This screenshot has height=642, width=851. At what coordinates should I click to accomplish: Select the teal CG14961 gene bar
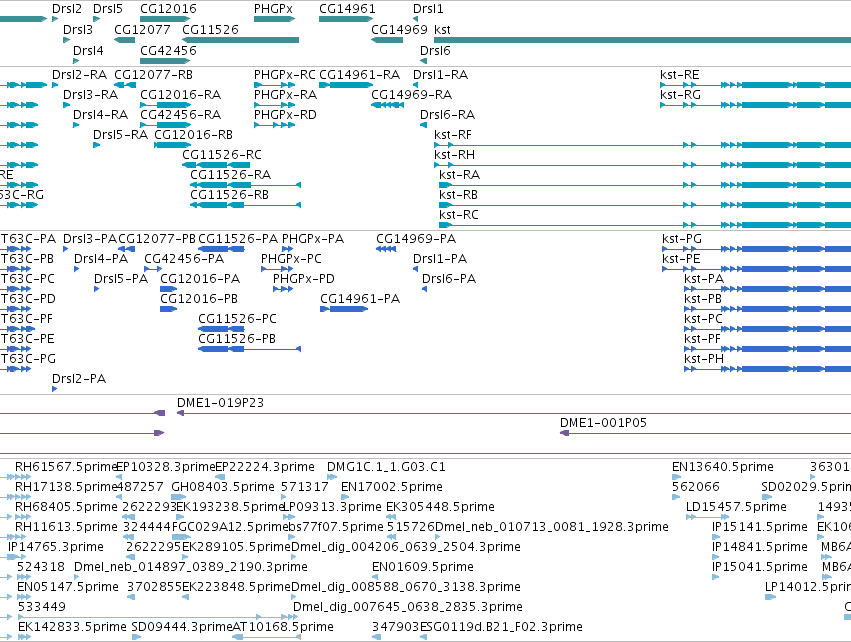tap(346, 19)
